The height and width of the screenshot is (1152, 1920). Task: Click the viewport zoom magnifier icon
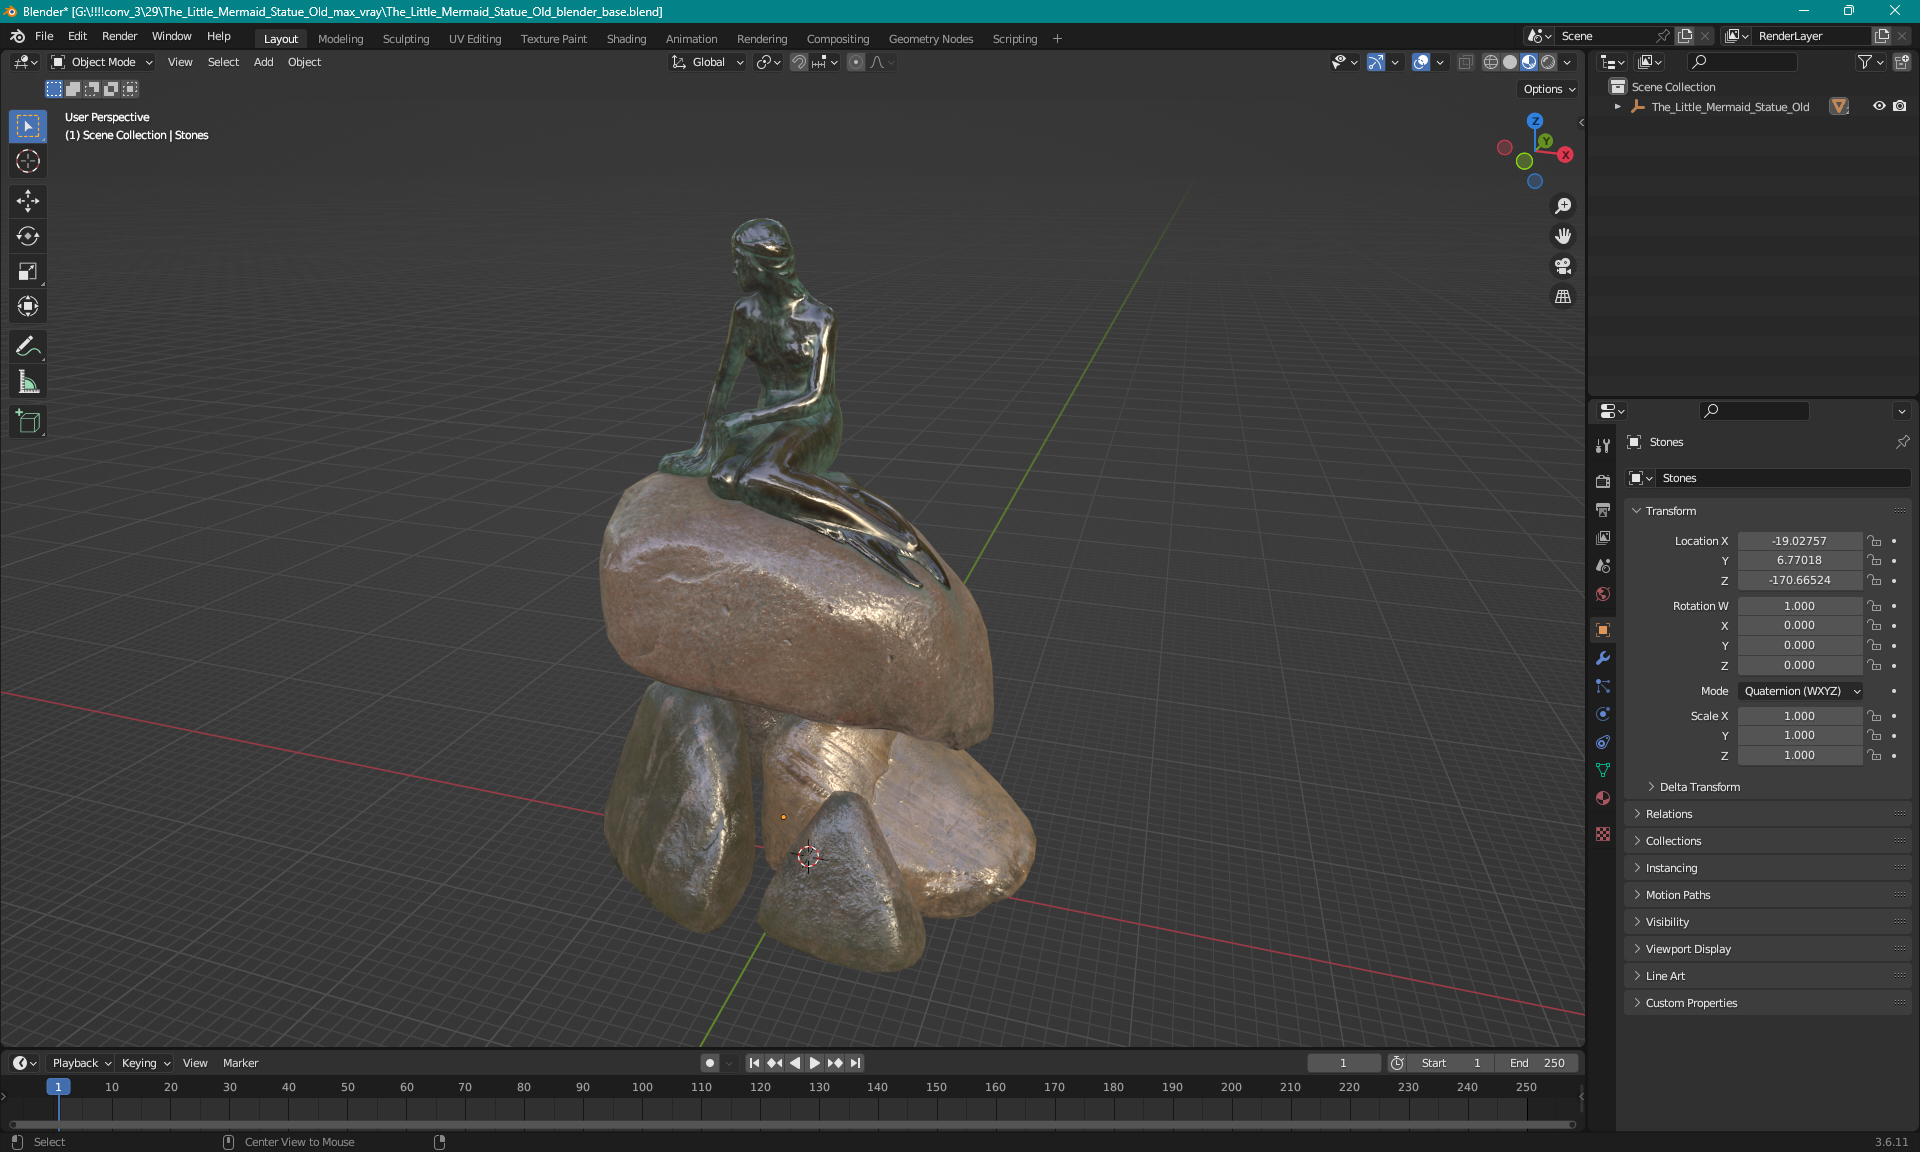point(1563,206)
